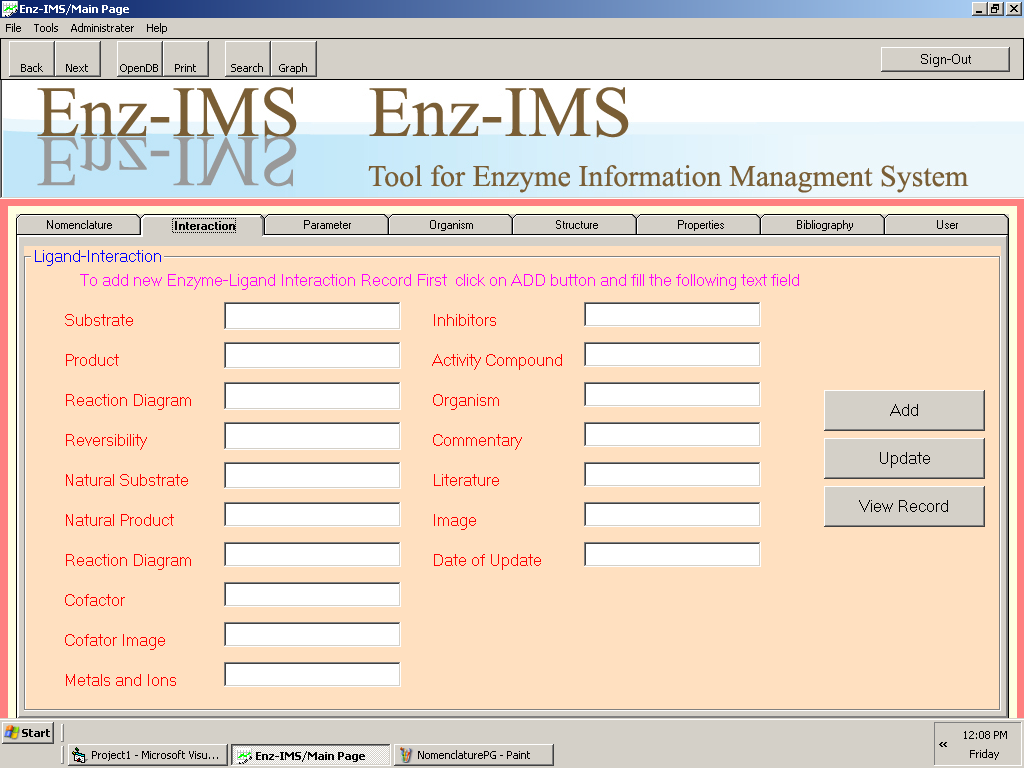Click the Print toolbar button

tap(186, 59)
